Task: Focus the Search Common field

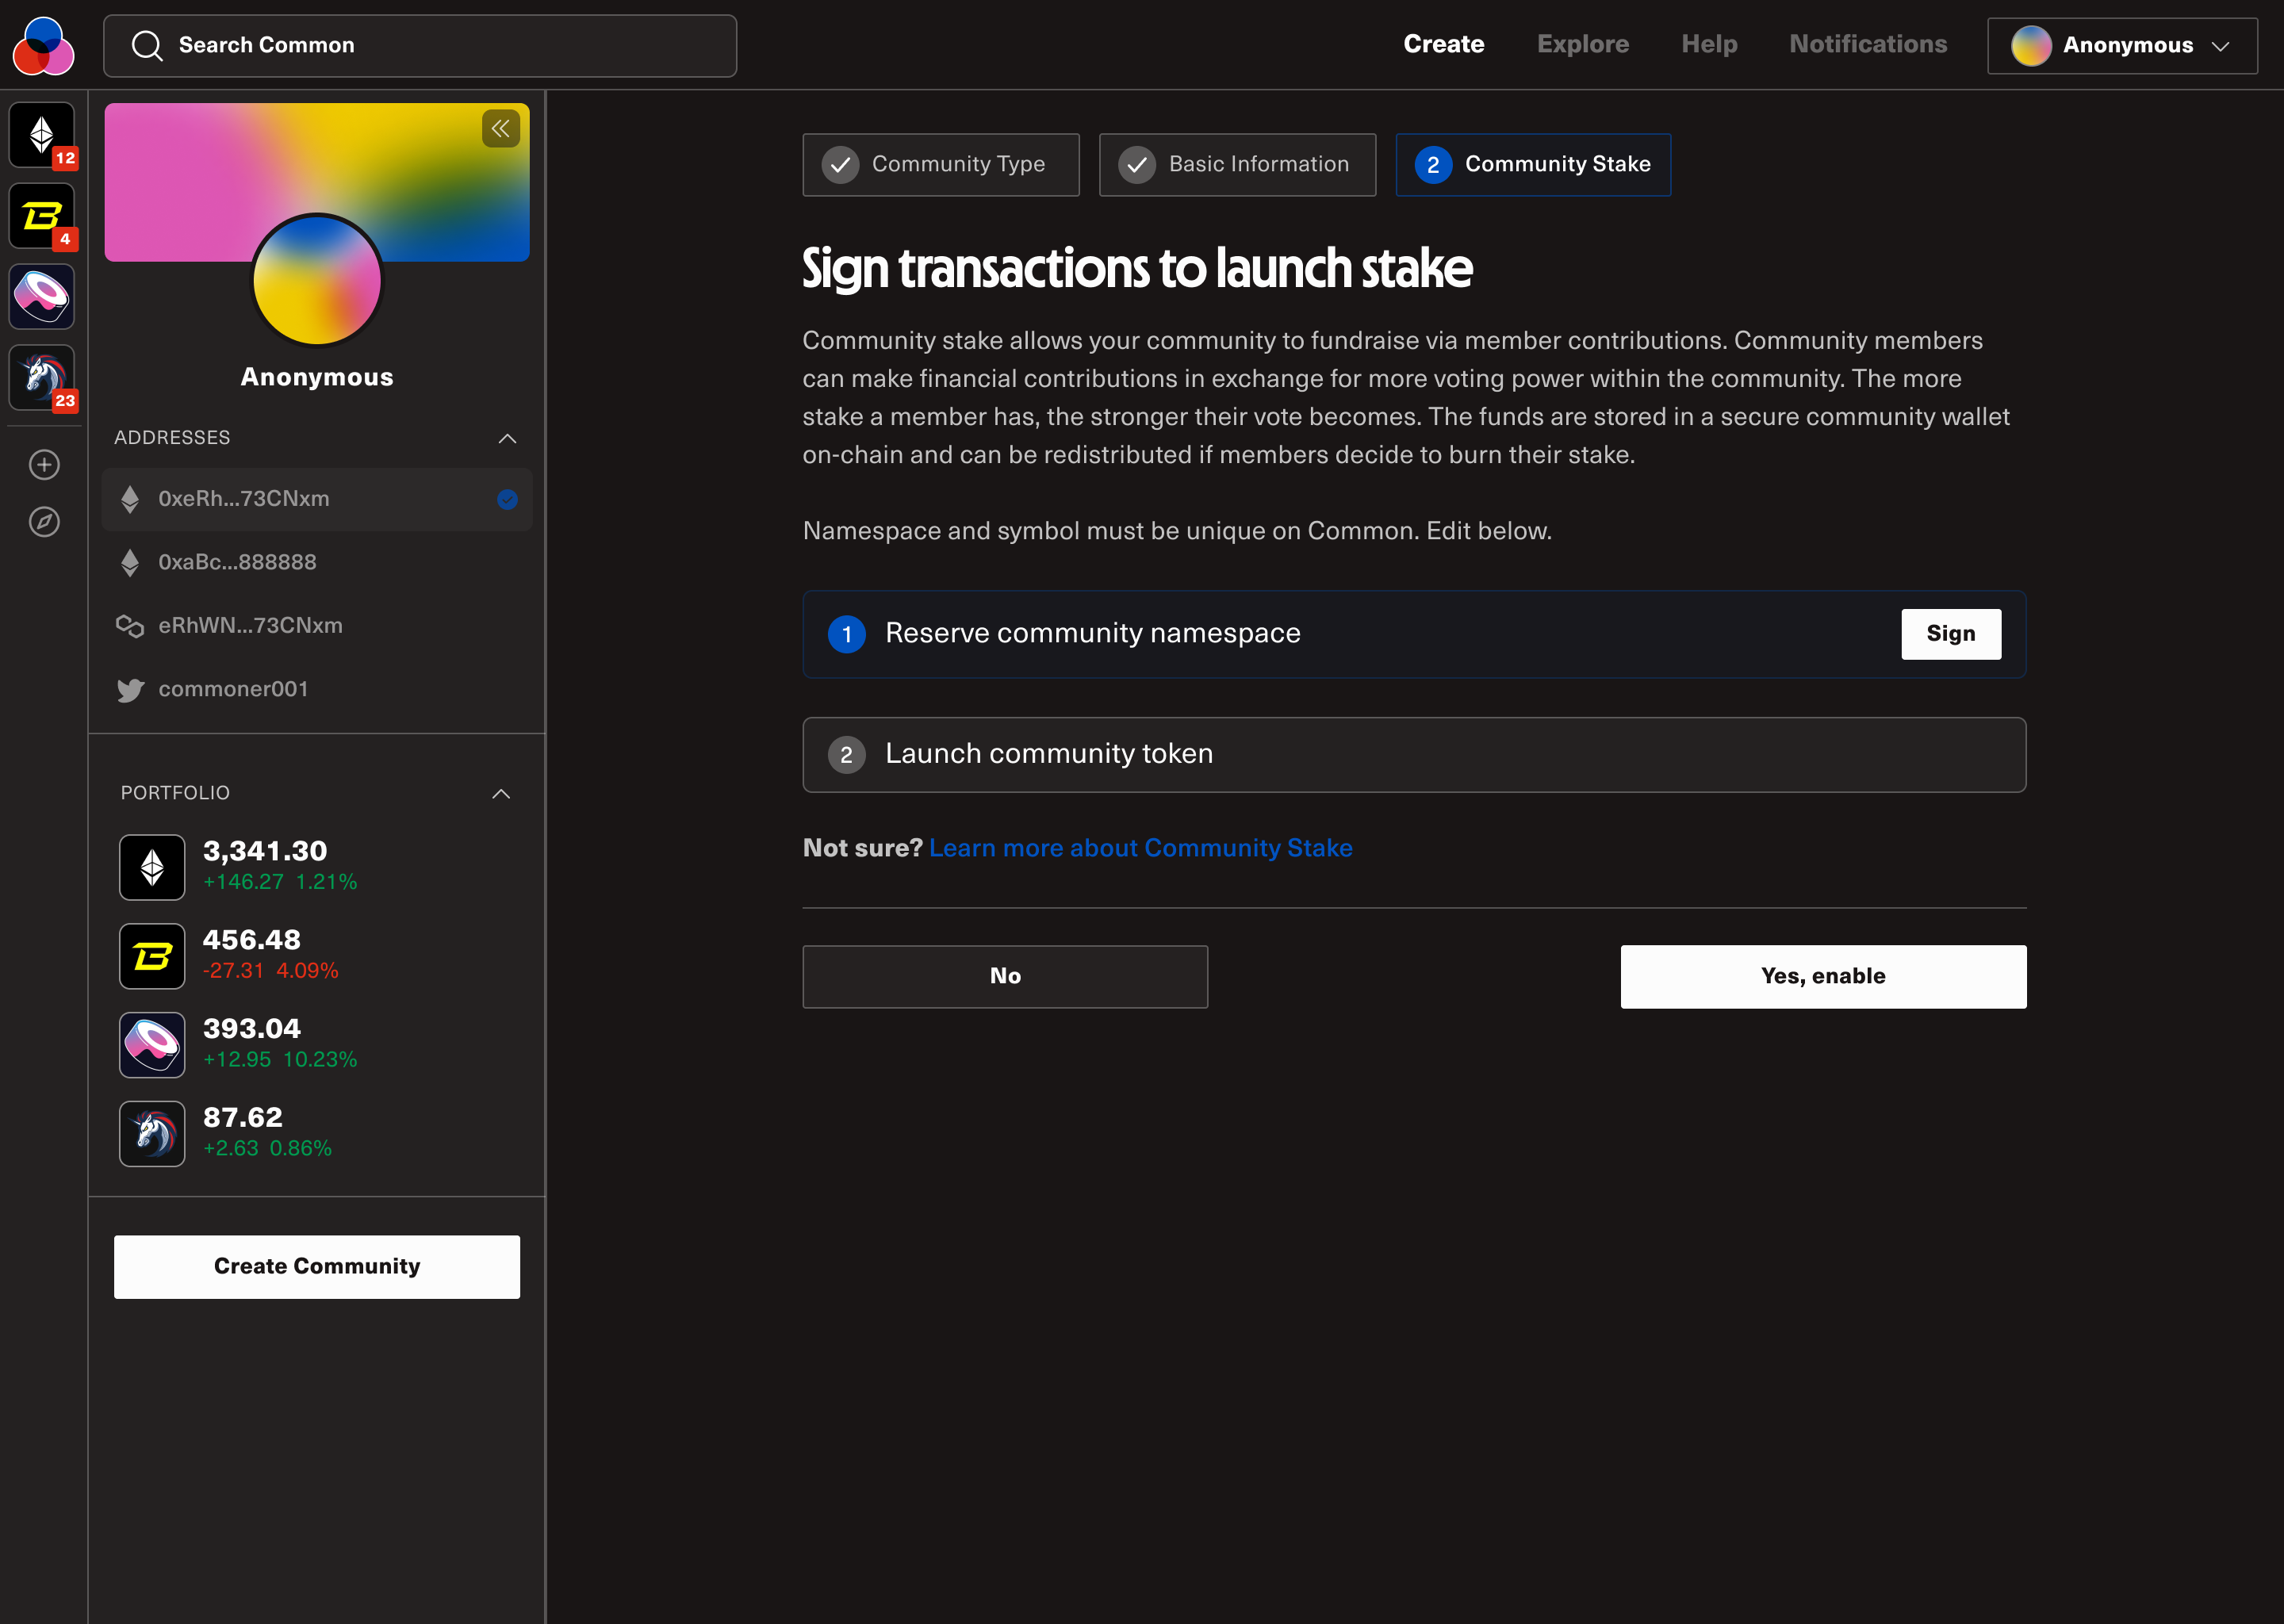Action: 420,46
